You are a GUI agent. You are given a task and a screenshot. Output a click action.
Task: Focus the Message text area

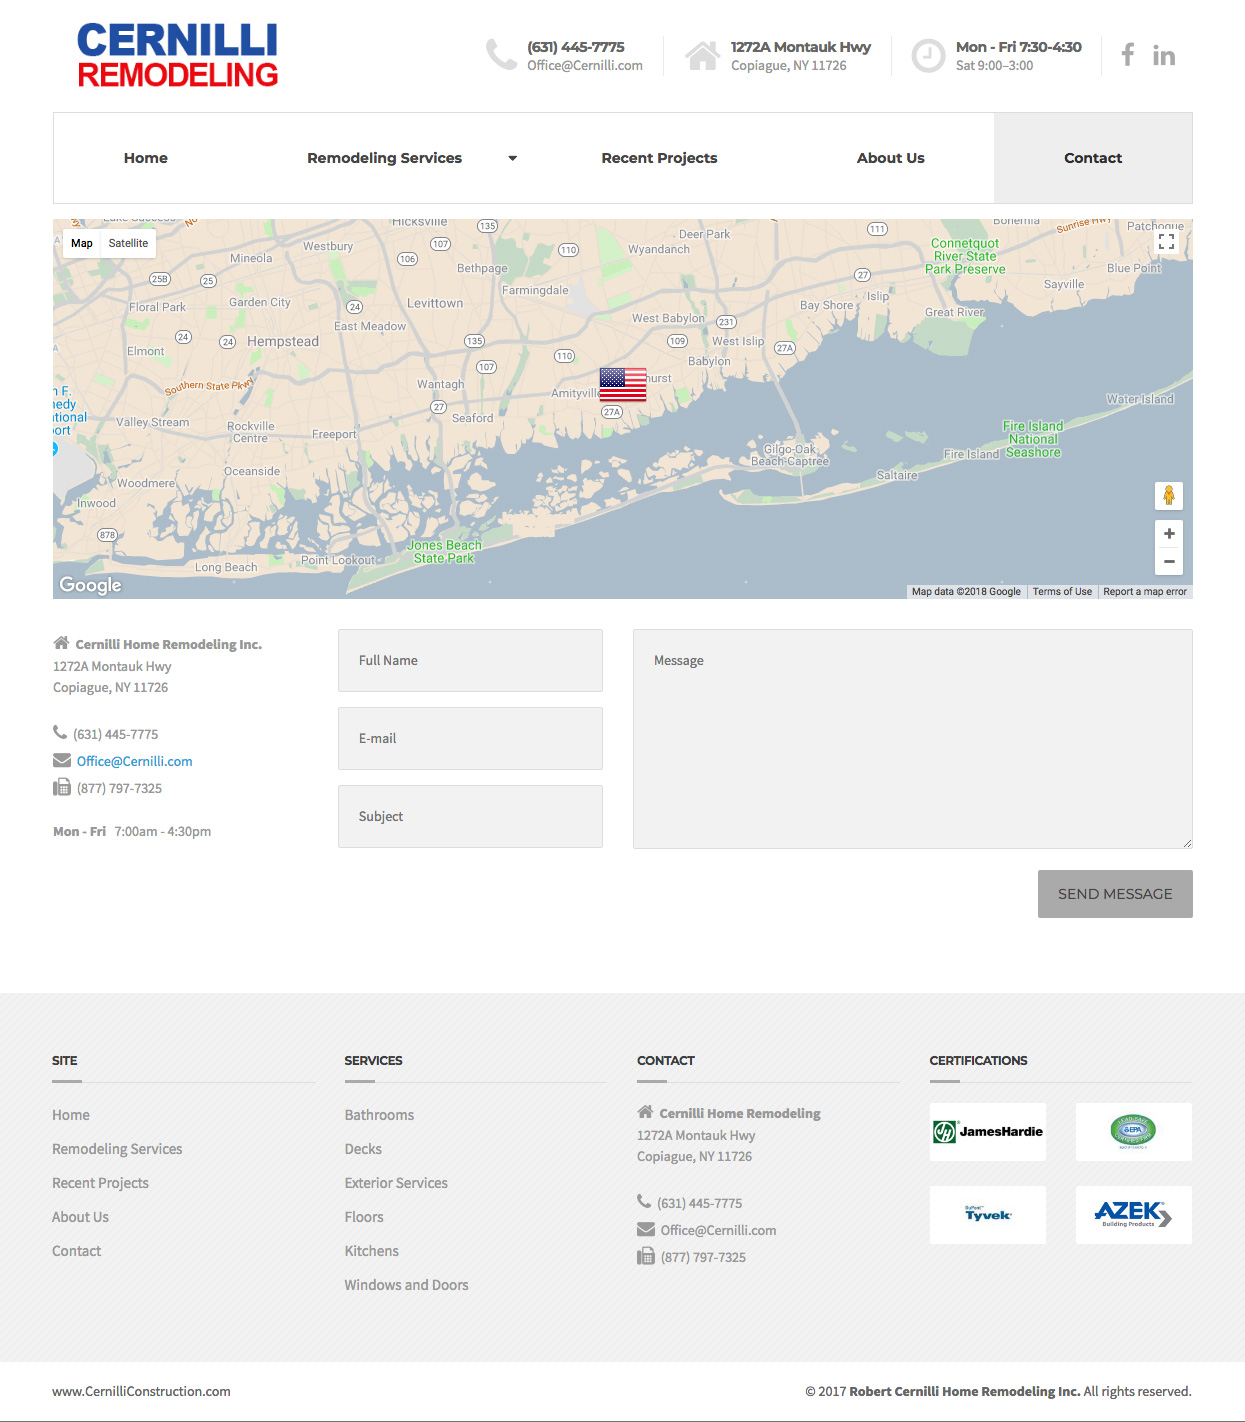coord(912,738)
